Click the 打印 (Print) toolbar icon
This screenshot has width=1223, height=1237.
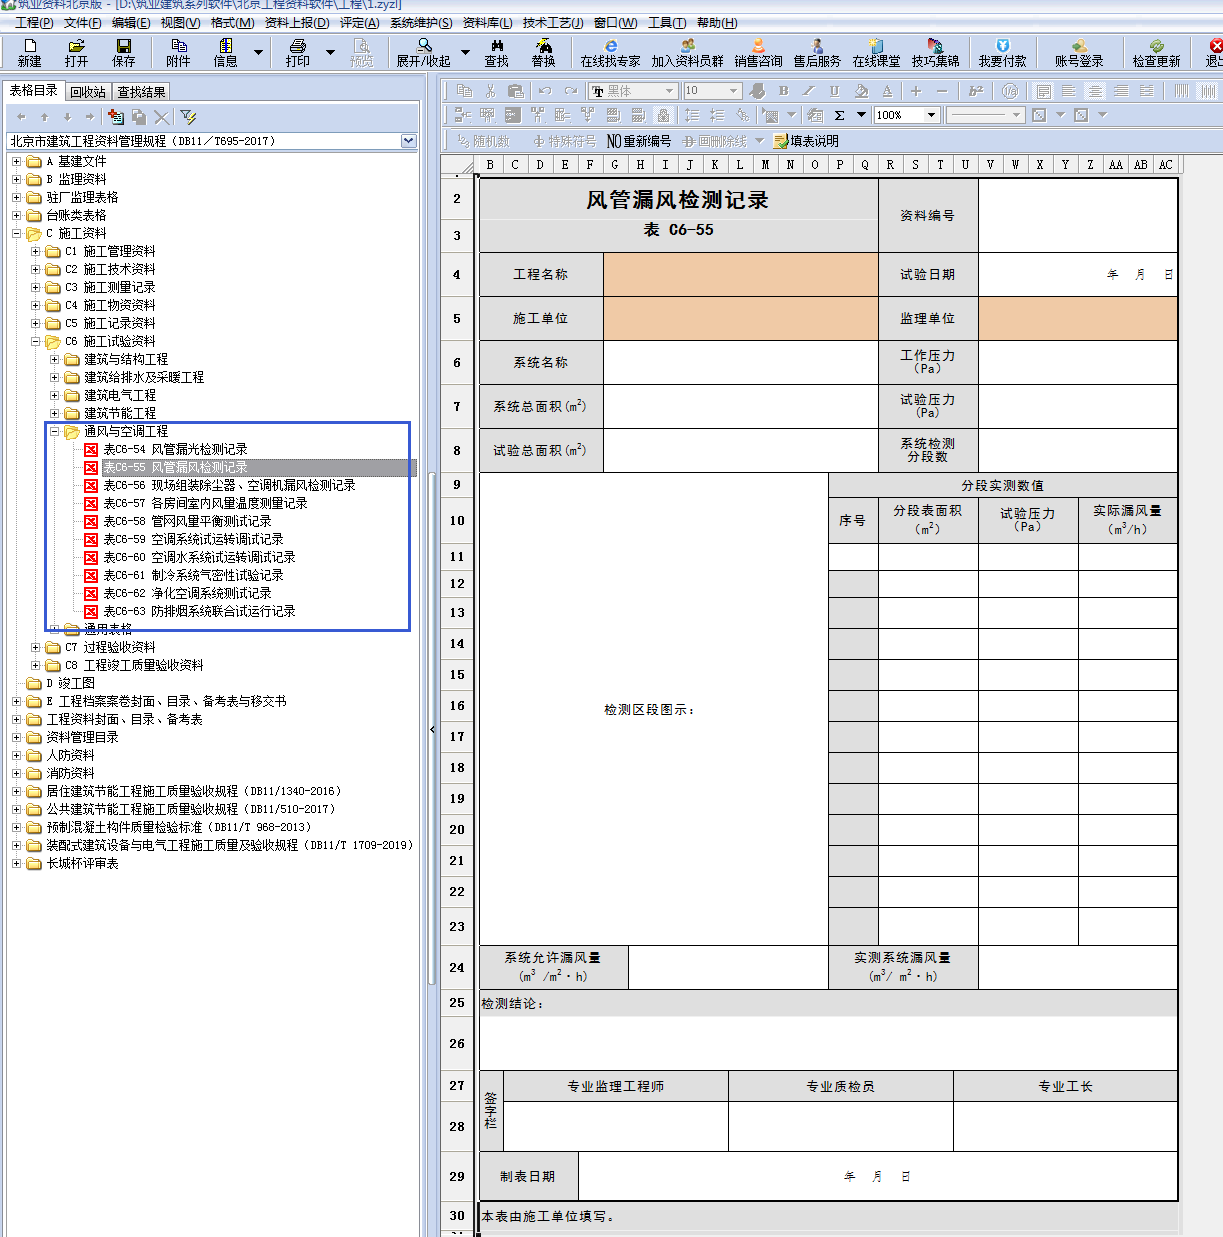point(298,52)
